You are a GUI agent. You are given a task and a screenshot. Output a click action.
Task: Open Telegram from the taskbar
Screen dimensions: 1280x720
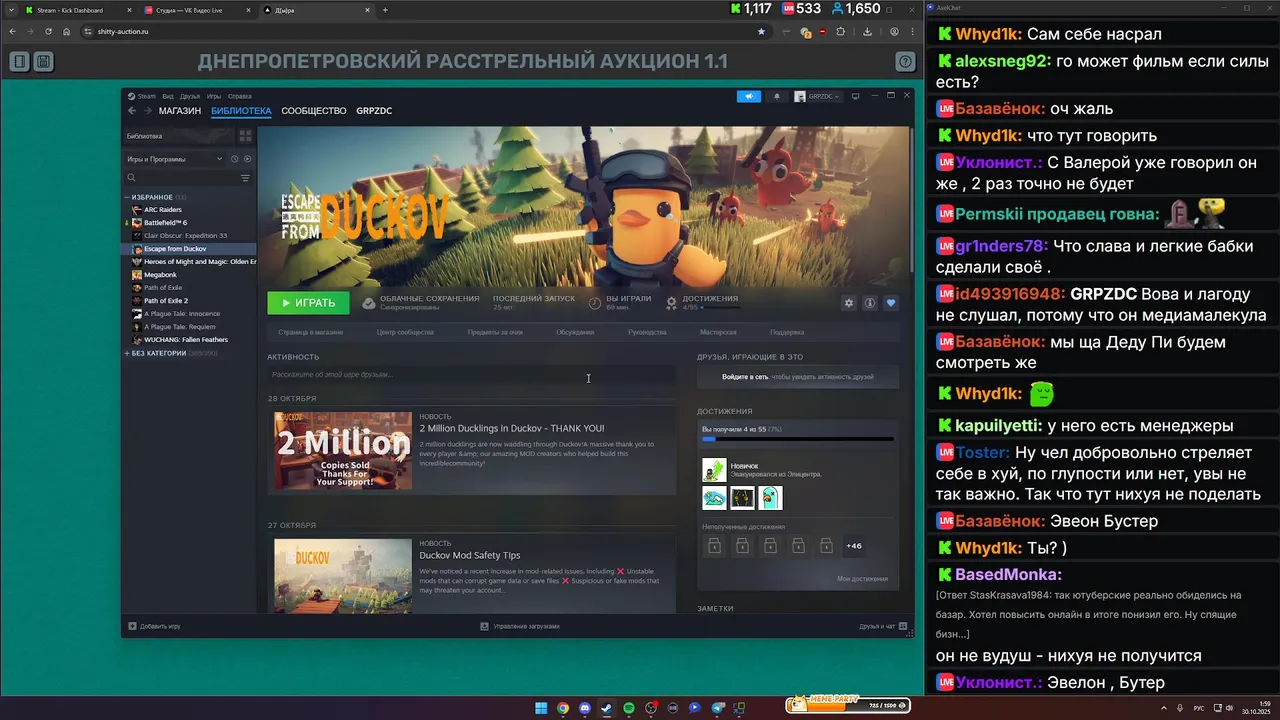[x=717, y=708]
